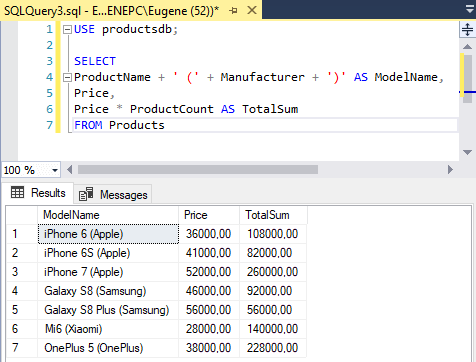Viewport: 476px width, 362px height.
Task: Click the horizontal scrollbar thumb in editor
Action: (198, 170)
